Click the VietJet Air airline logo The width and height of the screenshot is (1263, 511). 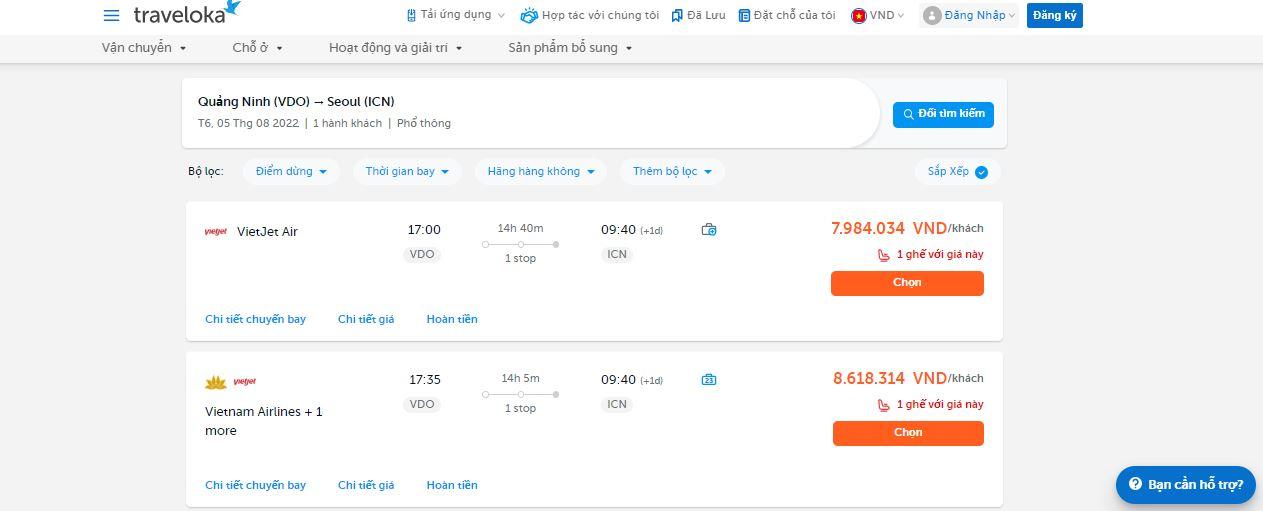[215, 232]
